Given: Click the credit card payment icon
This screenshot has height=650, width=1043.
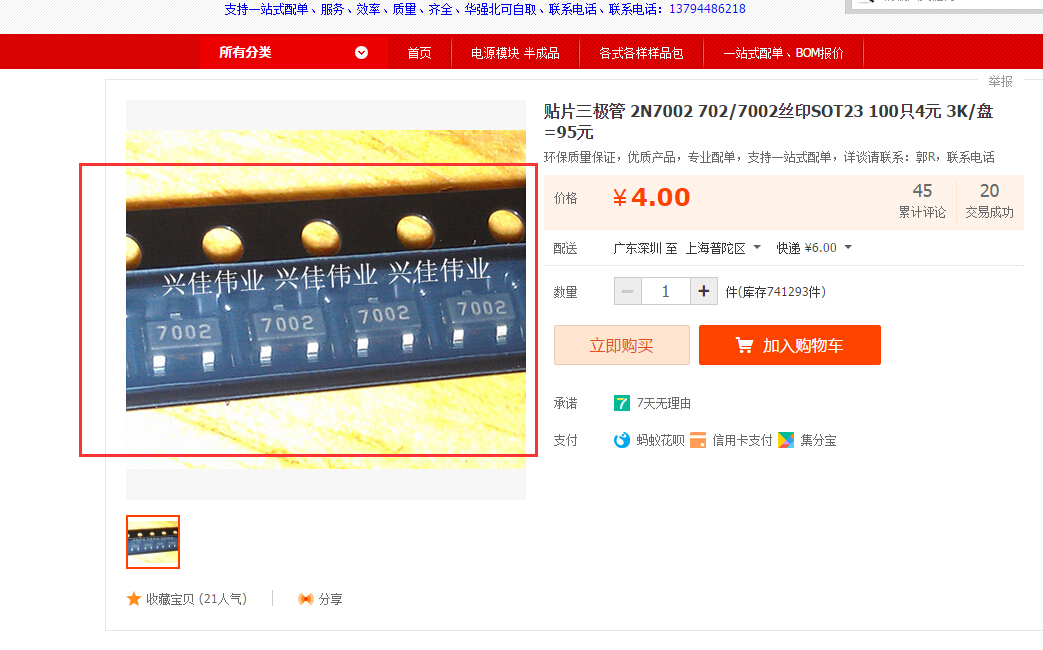Looking at the screenshot, I should [x=698, y=440].
